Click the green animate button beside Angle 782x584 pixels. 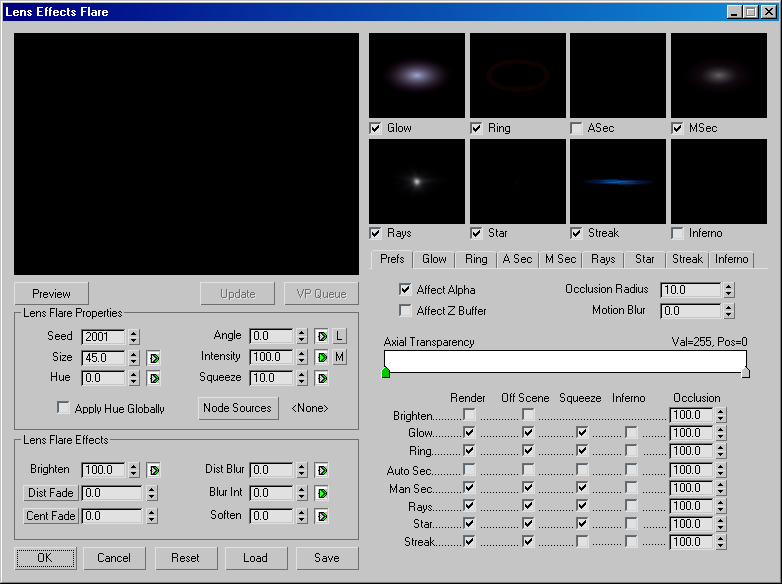coord(322,336)
